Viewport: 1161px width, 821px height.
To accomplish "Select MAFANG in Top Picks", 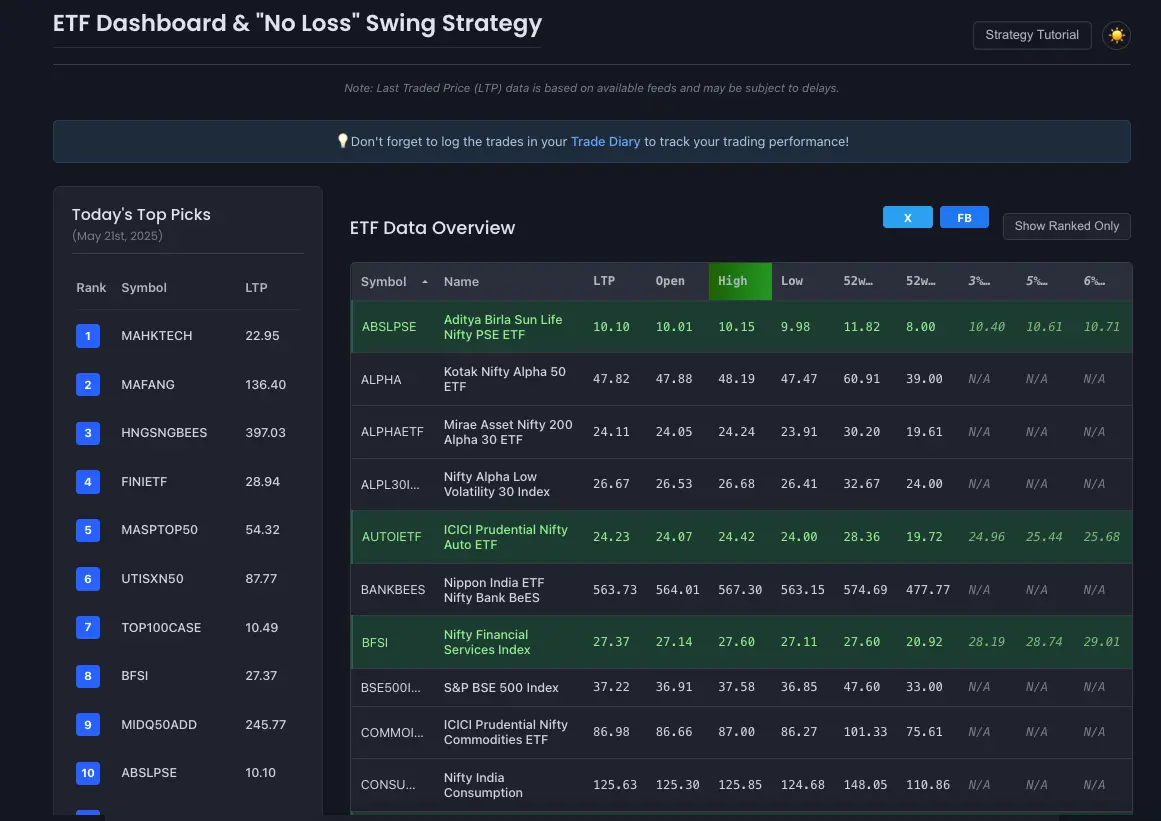I will (147, 385).
